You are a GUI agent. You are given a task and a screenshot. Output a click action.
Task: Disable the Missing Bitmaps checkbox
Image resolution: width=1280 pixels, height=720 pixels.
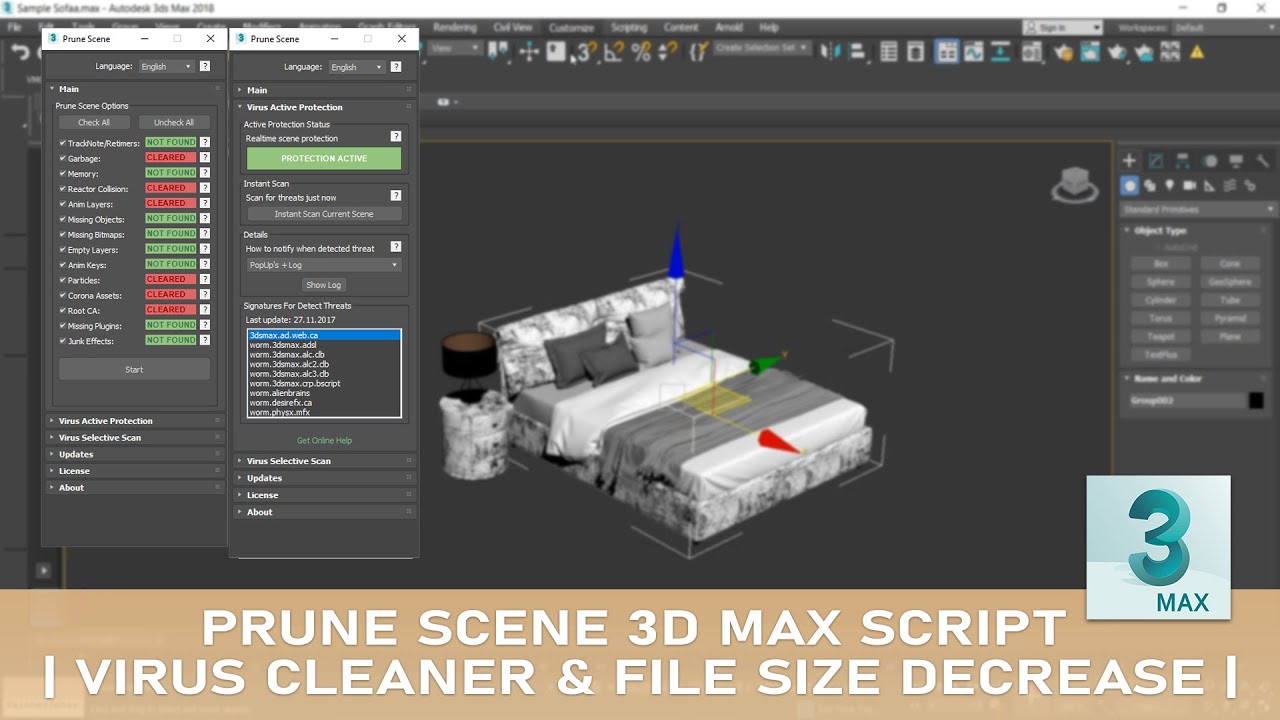62,234
